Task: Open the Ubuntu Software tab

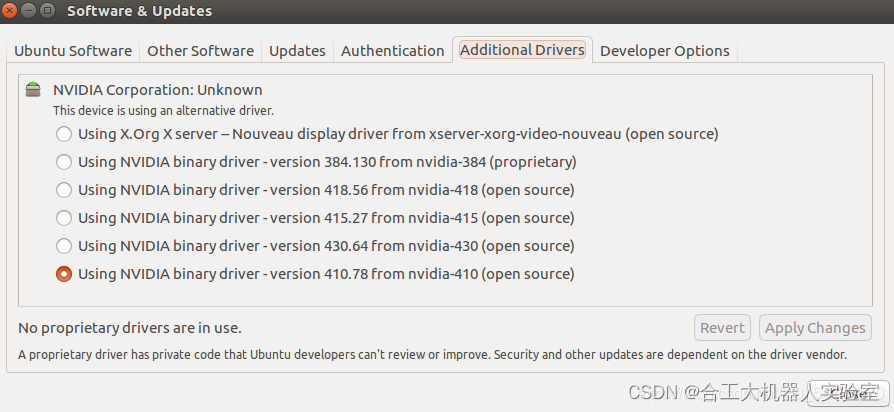Action: [x=73, y=51]
